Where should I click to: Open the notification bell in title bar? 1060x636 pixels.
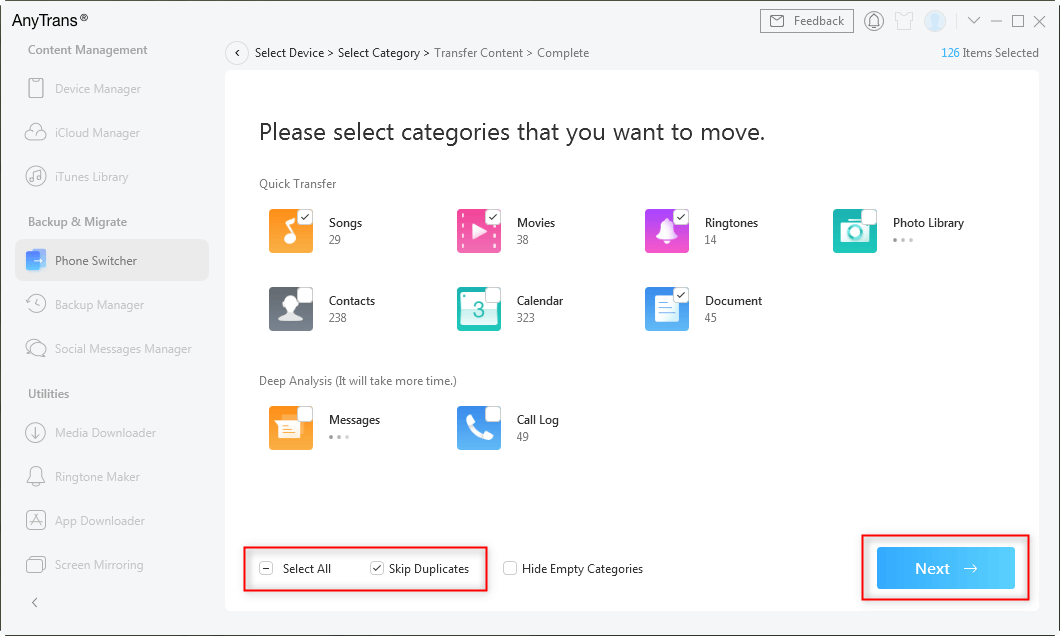(x=874, y=21)
